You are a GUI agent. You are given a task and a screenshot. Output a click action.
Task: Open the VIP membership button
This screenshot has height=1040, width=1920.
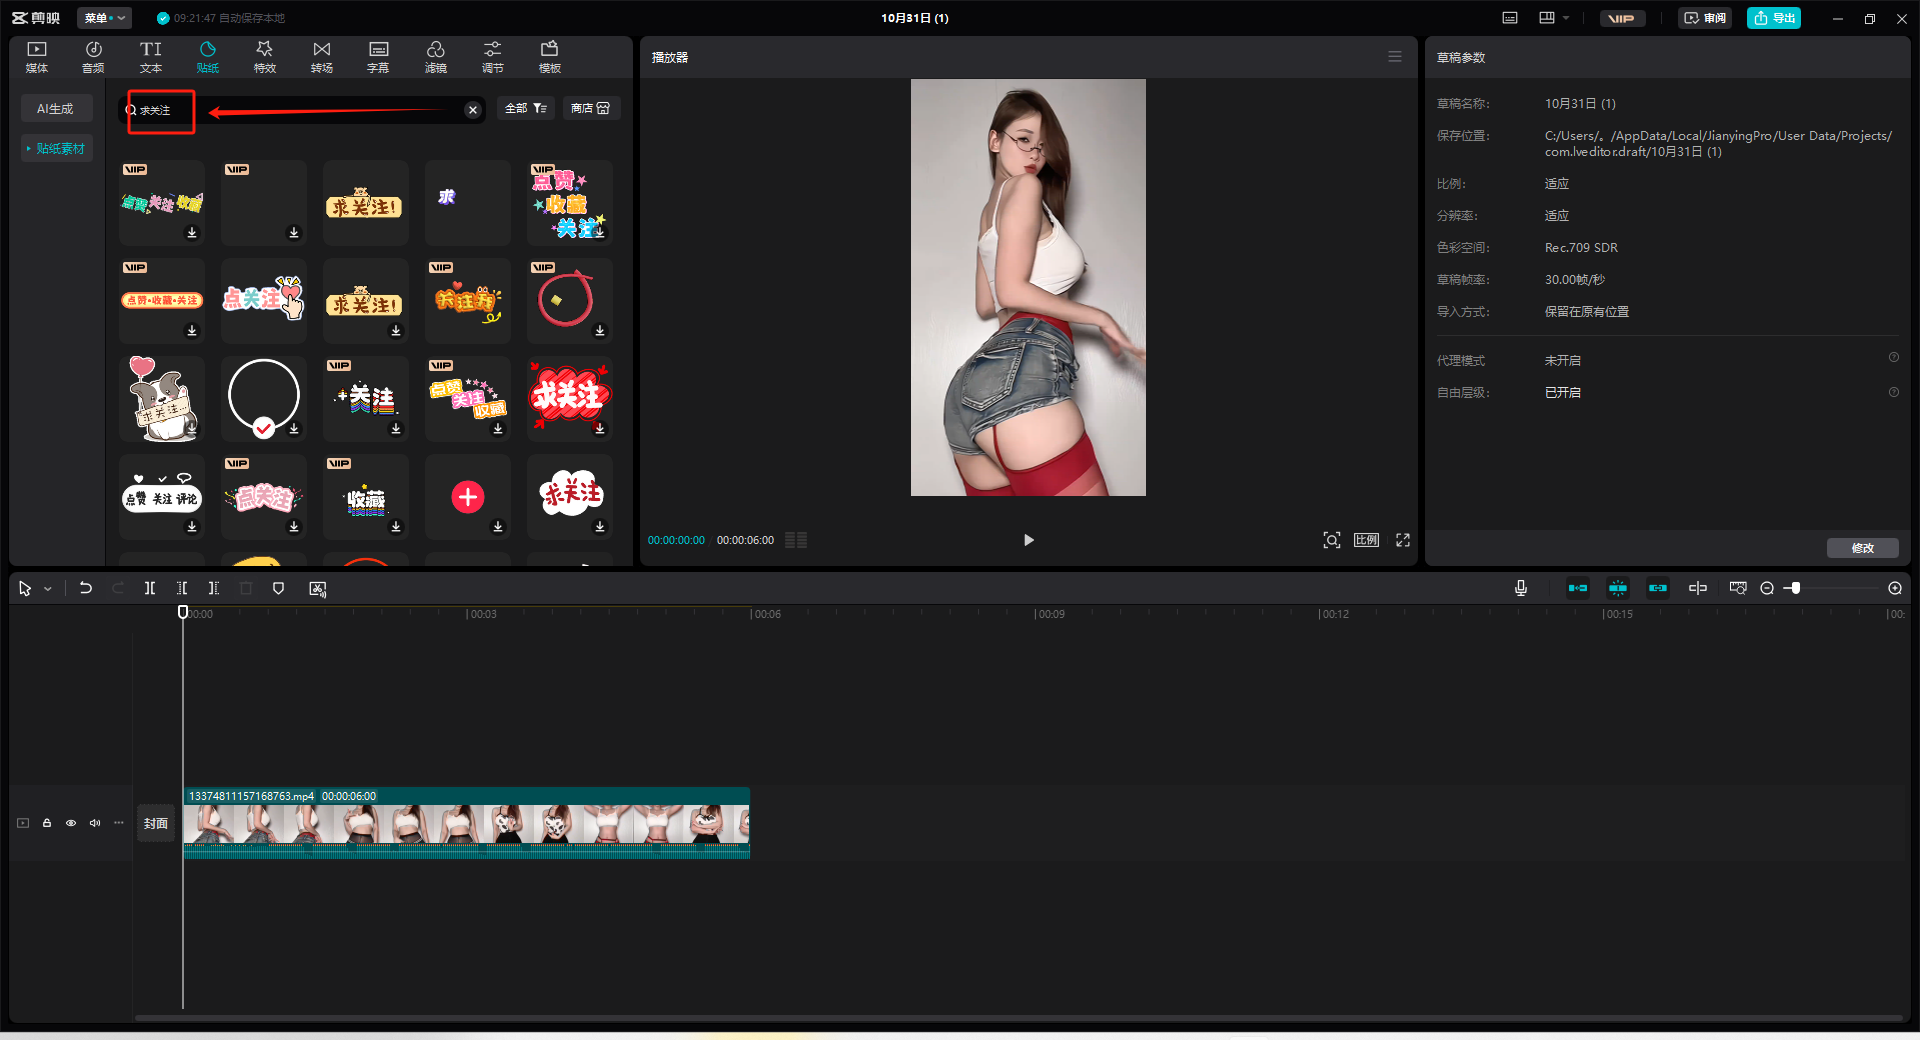point(1622,18)
